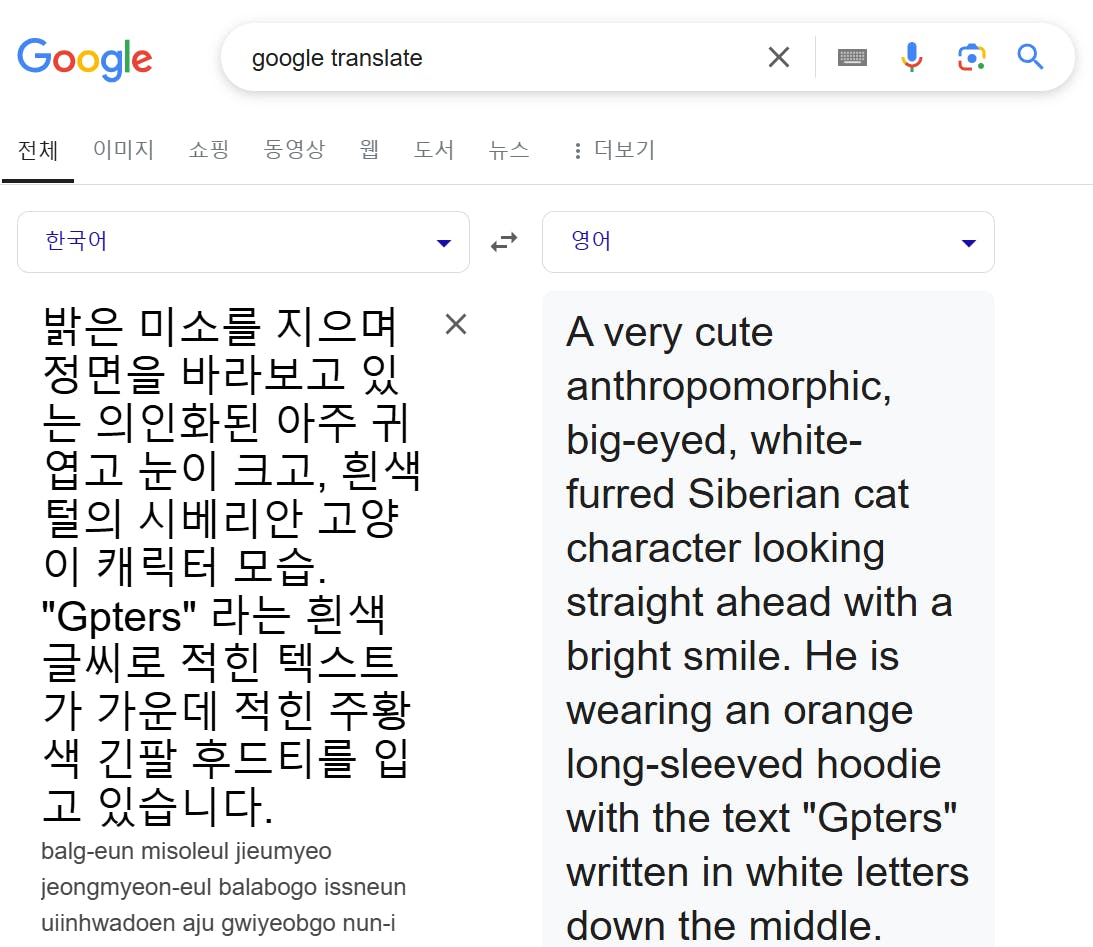Start voice search with microphone icon

(911, 58)
